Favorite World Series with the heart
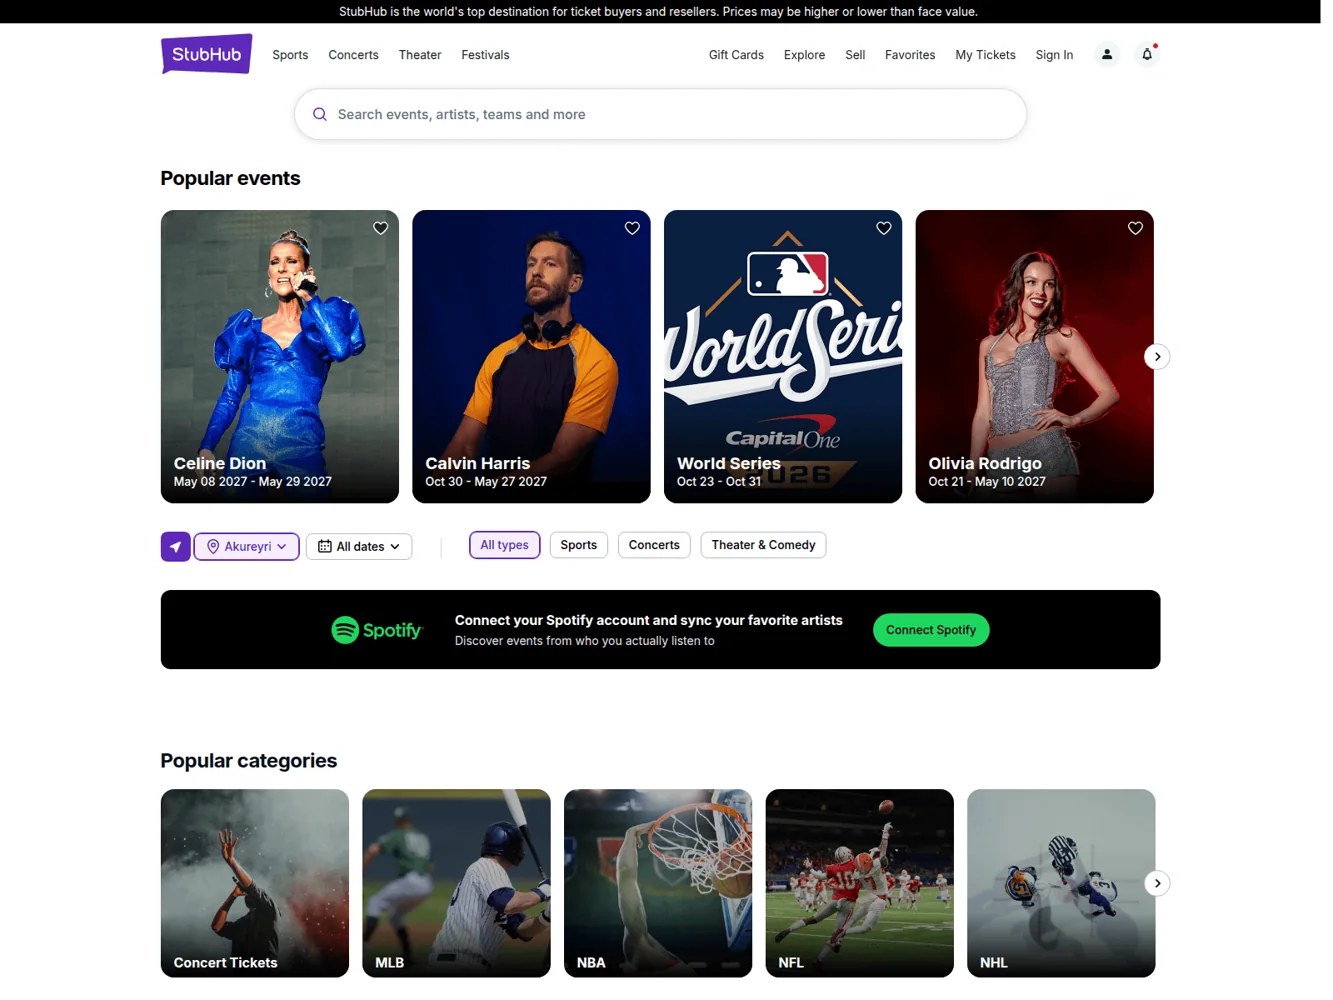Image resolution: width=1333 pixels, height=1000 pixels. pyautogui.click(x=884, y=228)
